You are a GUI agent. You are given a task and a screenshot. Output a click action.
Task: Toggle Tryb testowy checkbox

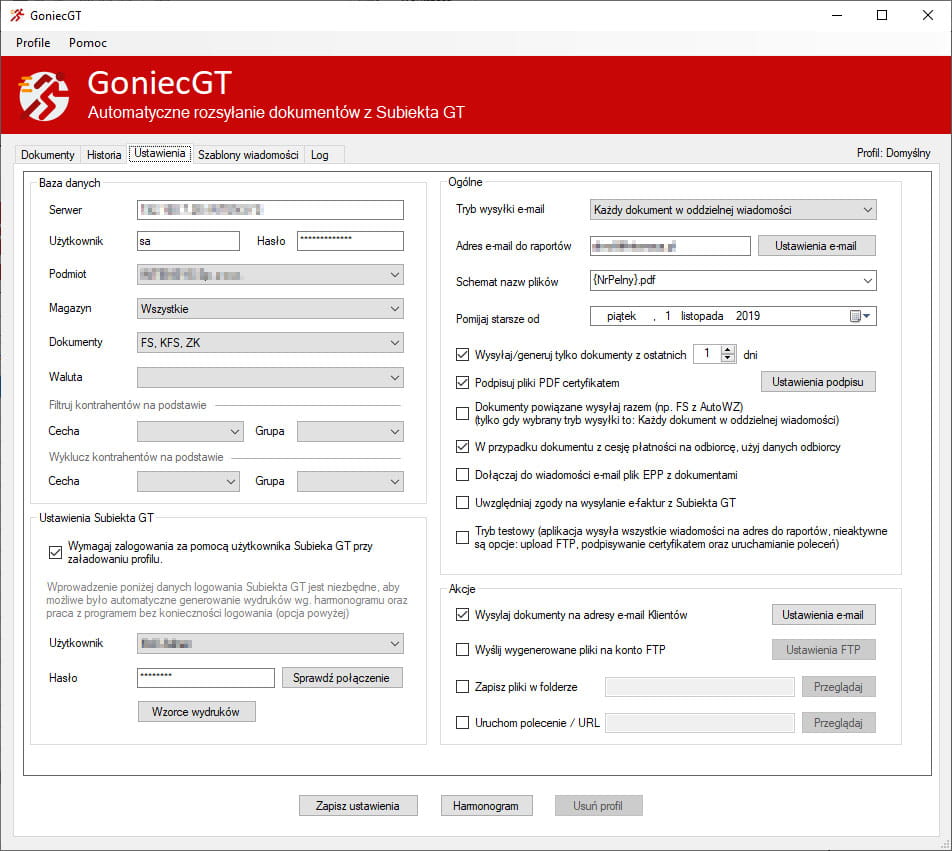coord(462,538)
